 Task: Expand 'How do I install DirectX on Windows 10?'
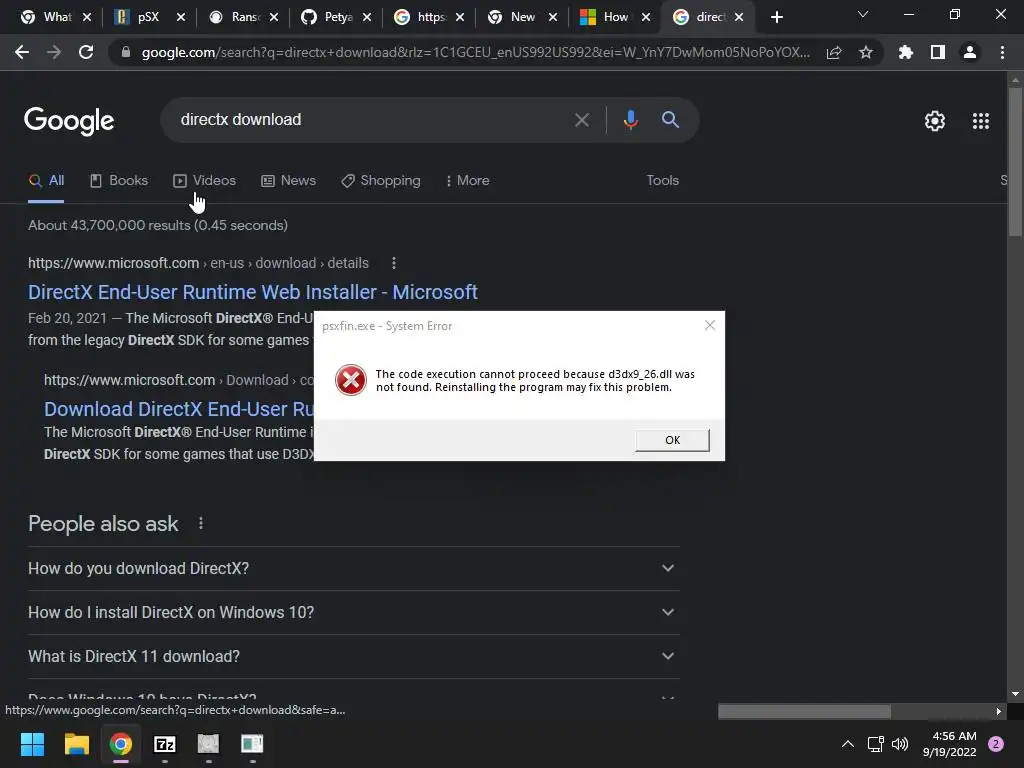[354, 613]
